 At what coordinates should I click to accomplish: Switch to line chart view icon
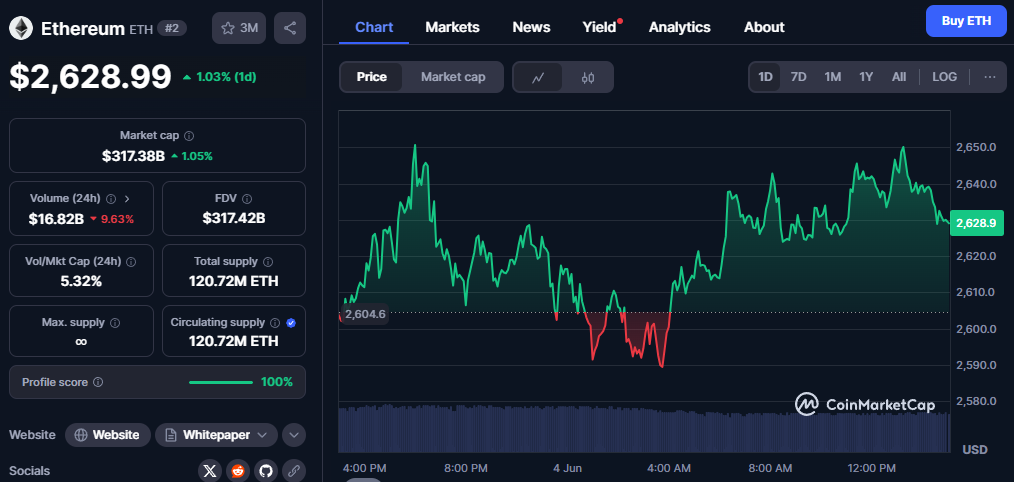[x=538, y=78]
